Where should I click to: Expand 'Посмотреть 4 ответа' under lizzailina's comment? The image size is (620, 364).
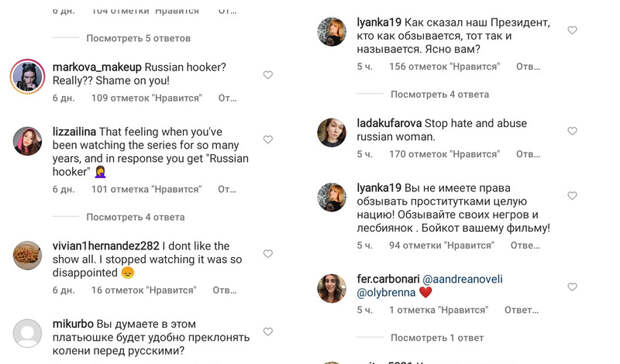point(136,217)
